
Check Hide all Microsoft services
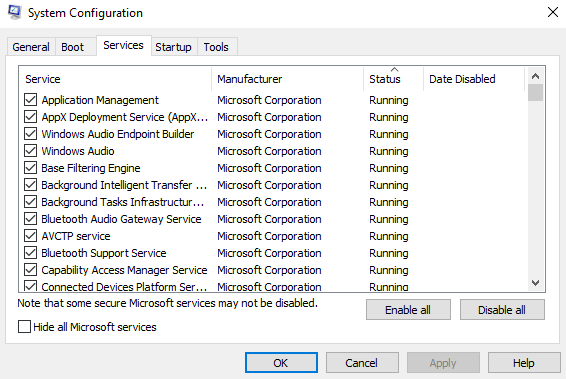[x=24, y=327]
